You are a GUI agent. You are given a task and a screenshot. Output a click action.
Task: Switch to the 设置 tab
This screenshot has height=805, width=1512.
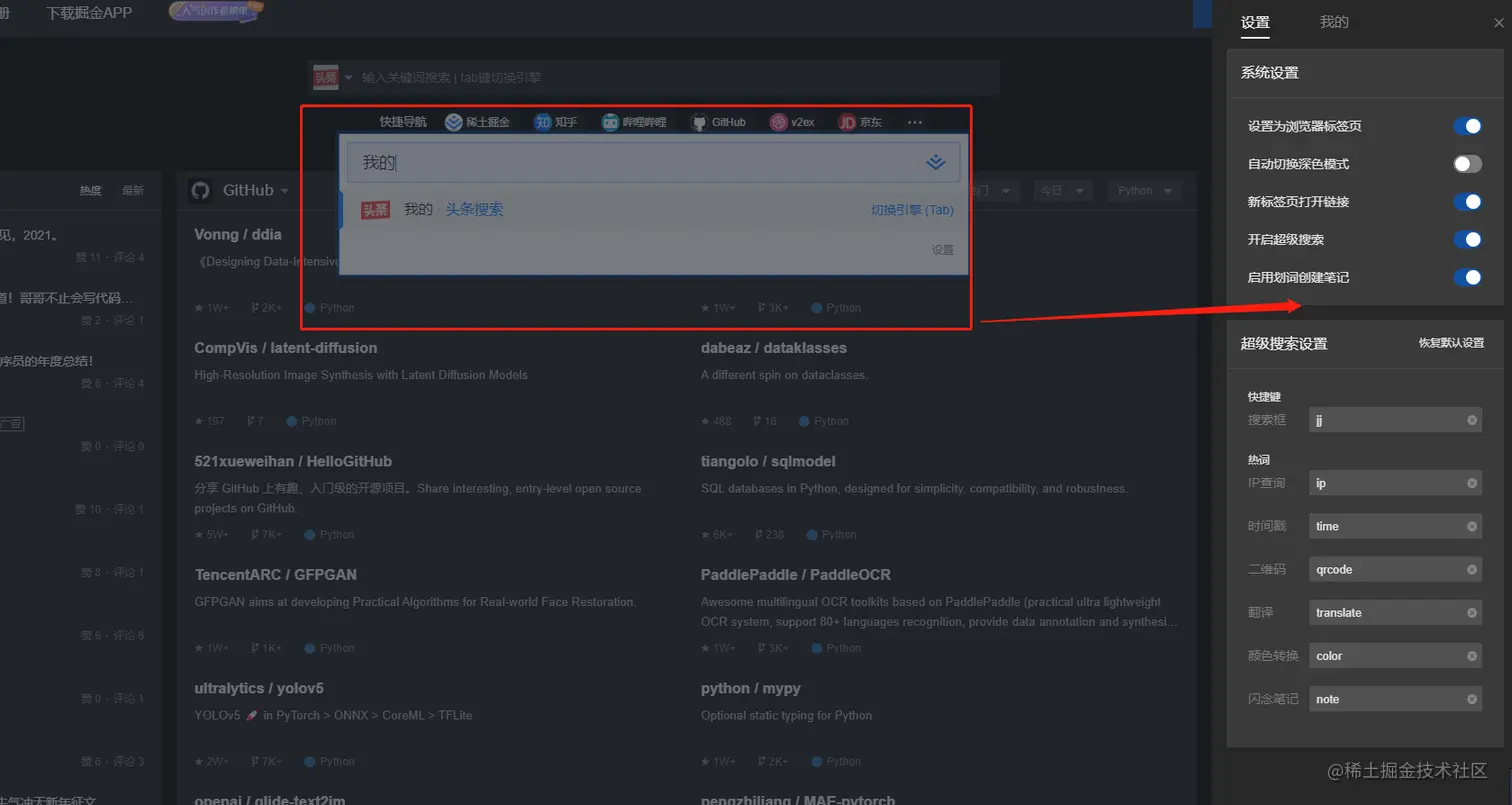(x=1255, y=22)
